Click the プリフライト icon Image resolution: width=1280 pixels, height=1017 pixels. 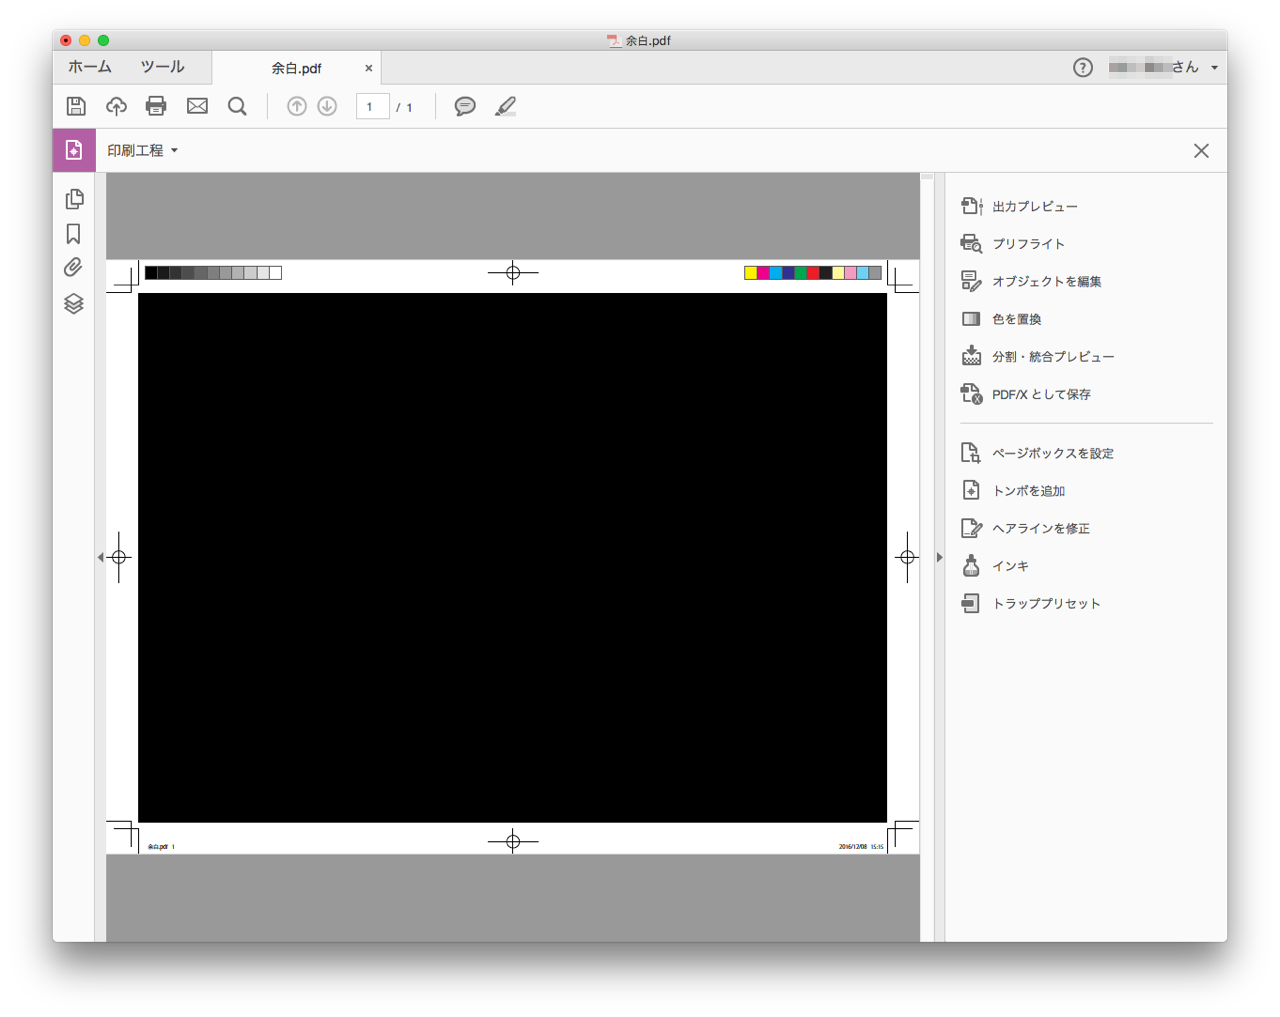(x=971, y=243)
